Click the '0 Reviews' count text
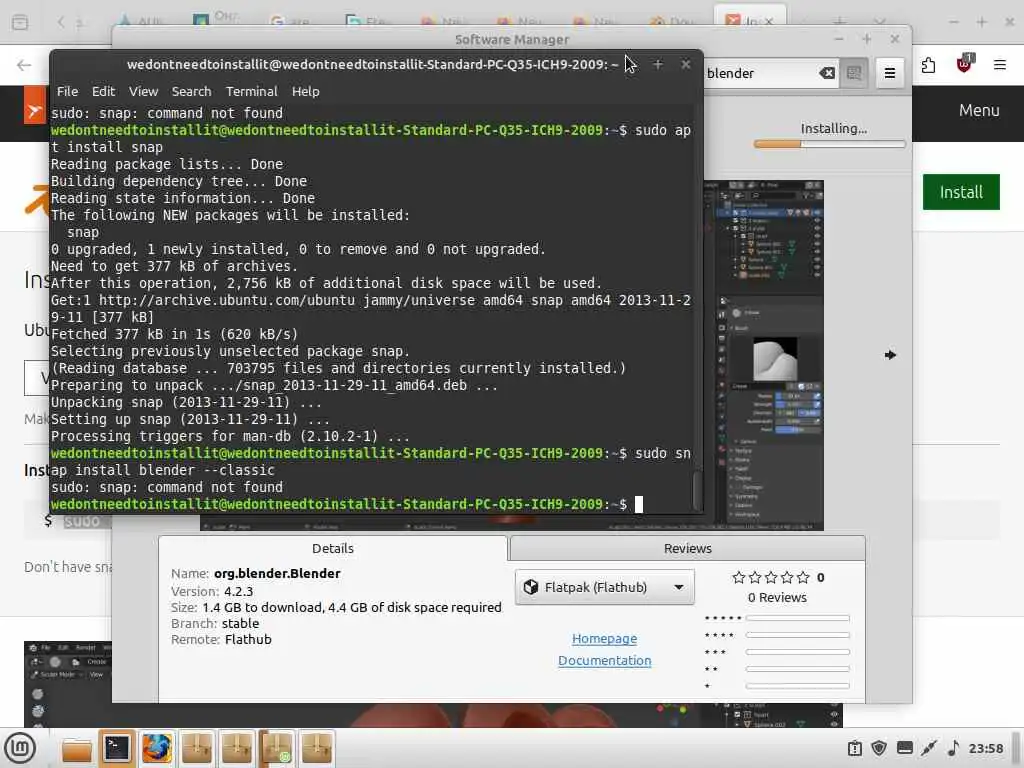Viewport: 1024px width, 768px height. pyautogui.click(x=776, y=598)
